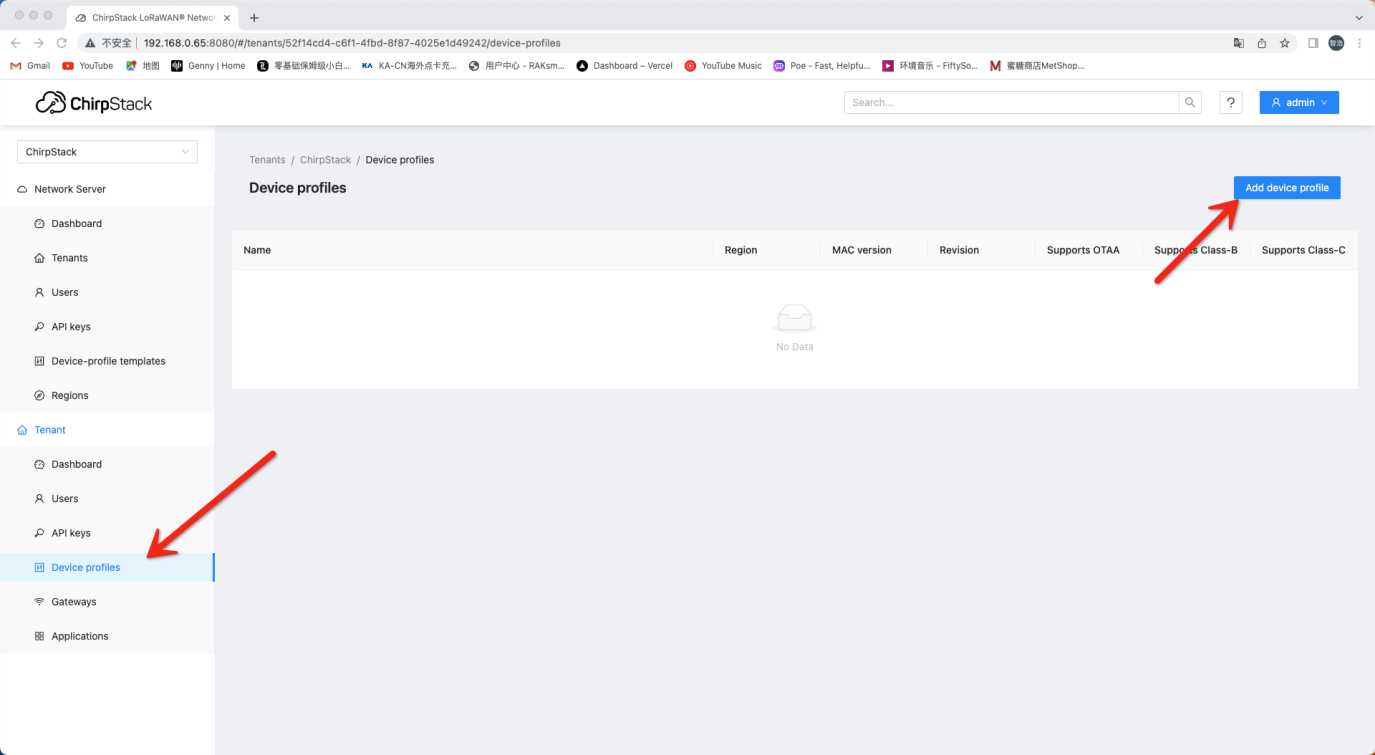Follow the Tenants breadcrumb link
The width and height of the screenshot is (1375, 755).
pyautogui.click(x=267, y=160)
